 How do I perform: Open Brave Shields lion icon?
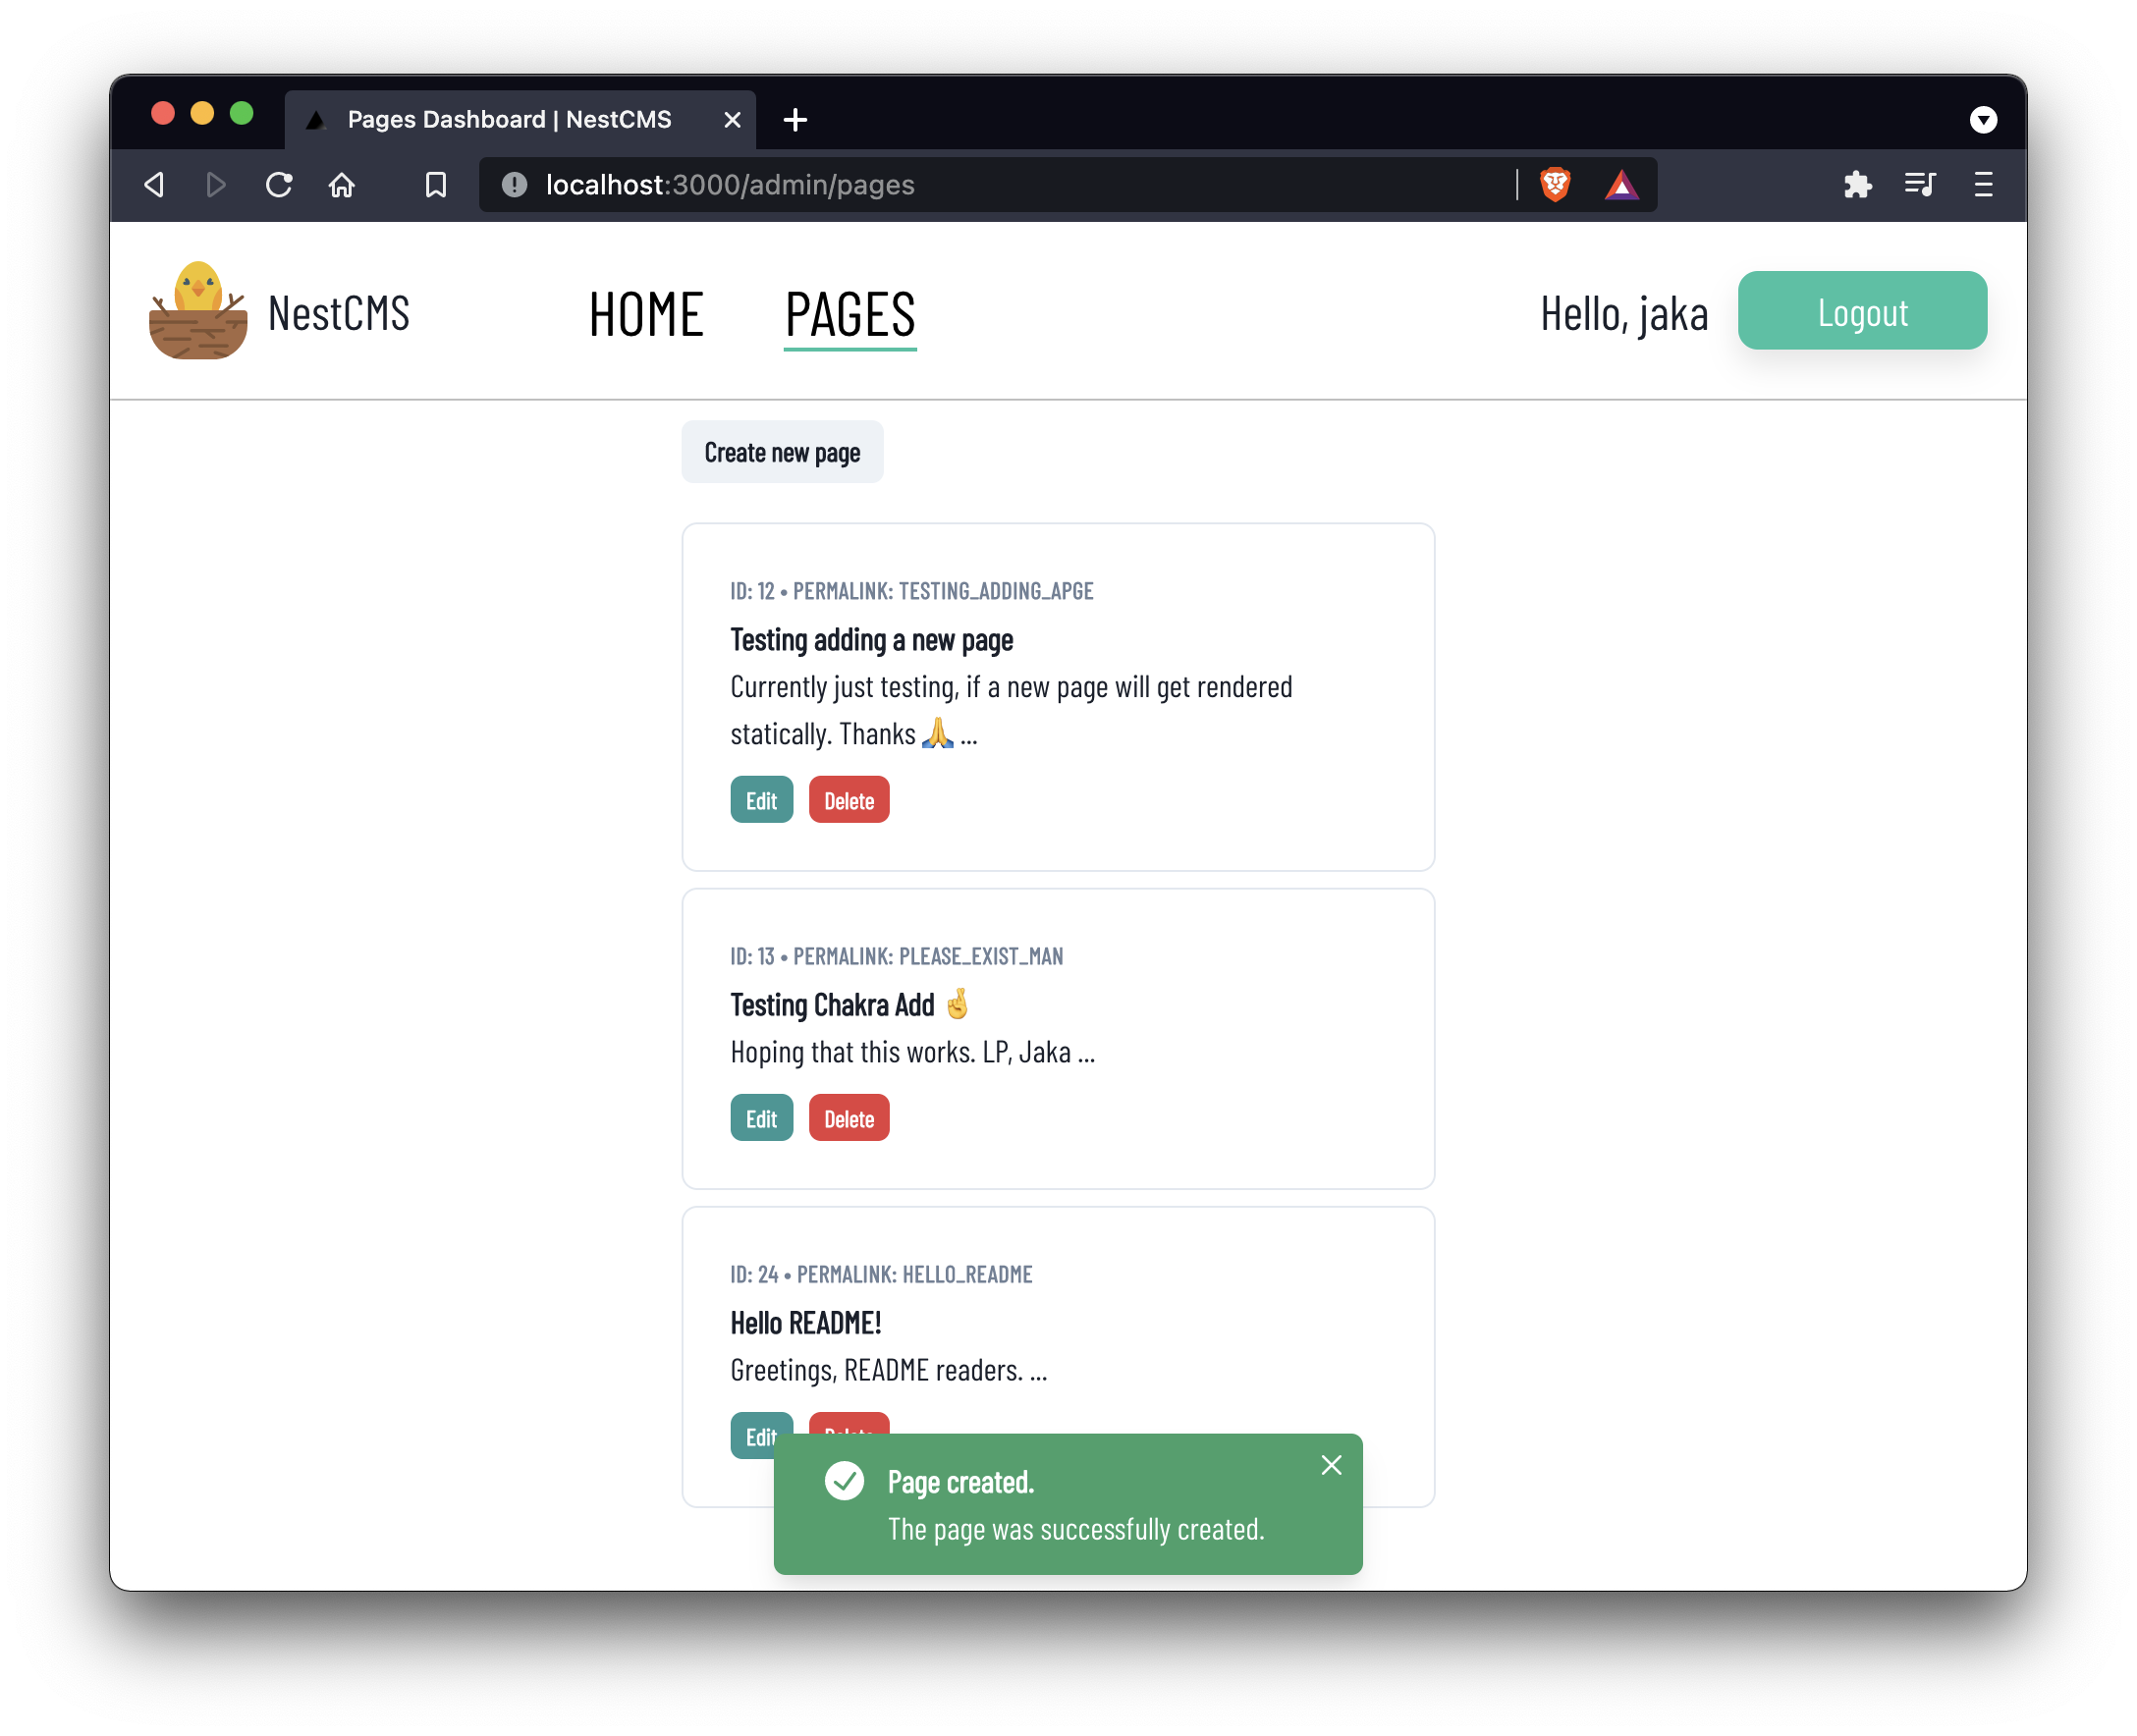tap(1555, 185)
